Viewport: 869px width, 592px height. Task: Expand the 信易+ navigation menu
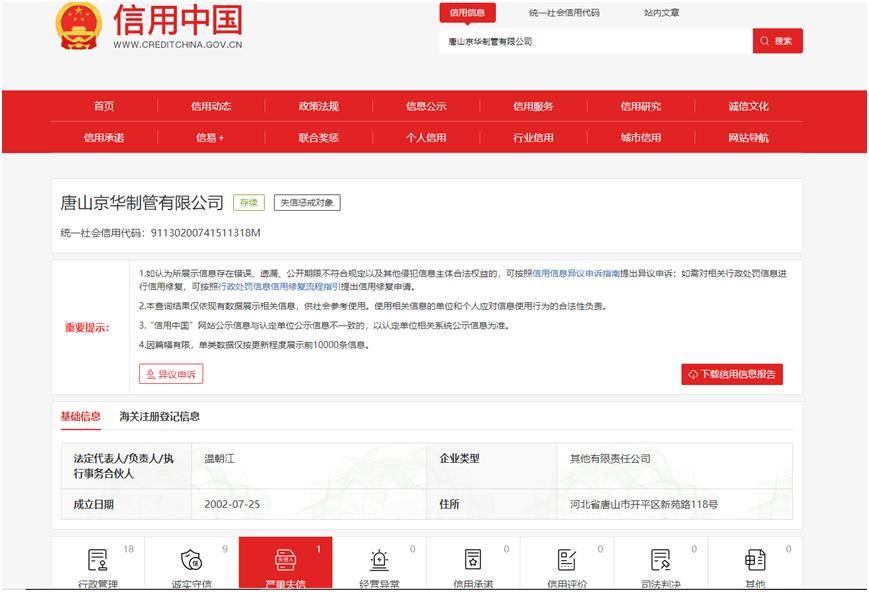click(x=210, y=138)
